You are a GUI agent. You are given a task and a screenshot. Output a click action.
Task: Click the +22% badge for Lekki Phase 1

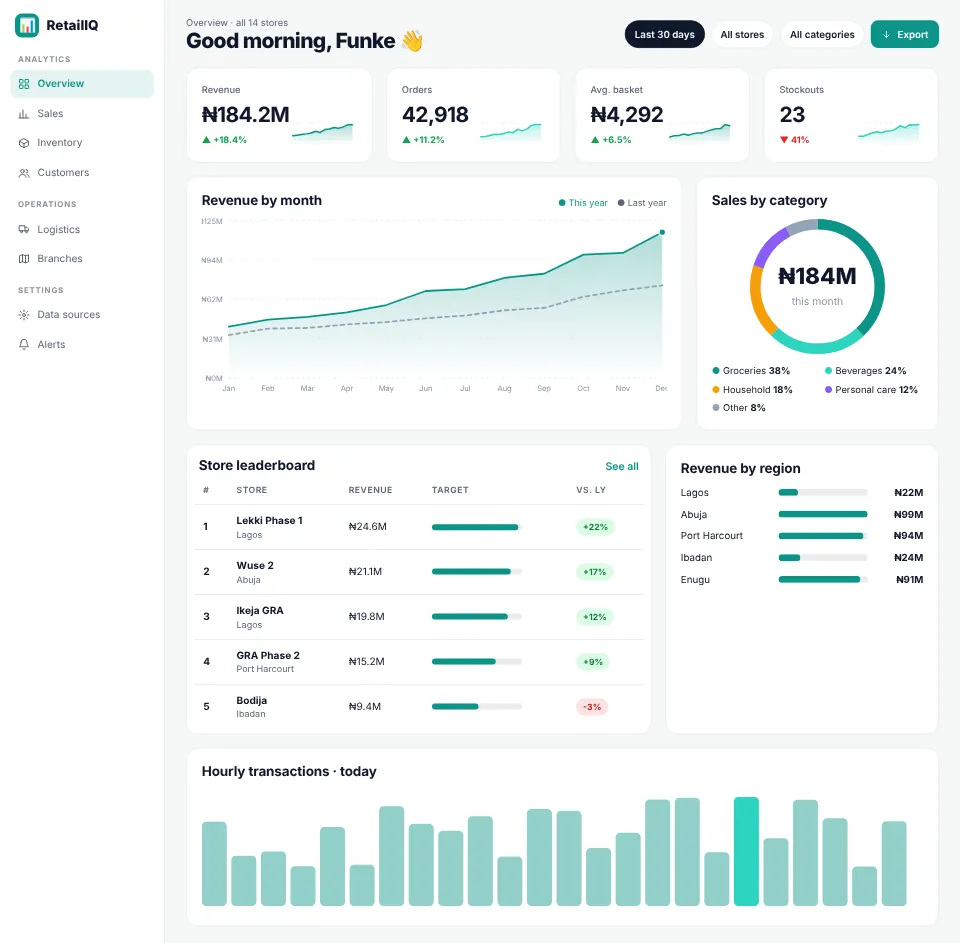[595, 527]
